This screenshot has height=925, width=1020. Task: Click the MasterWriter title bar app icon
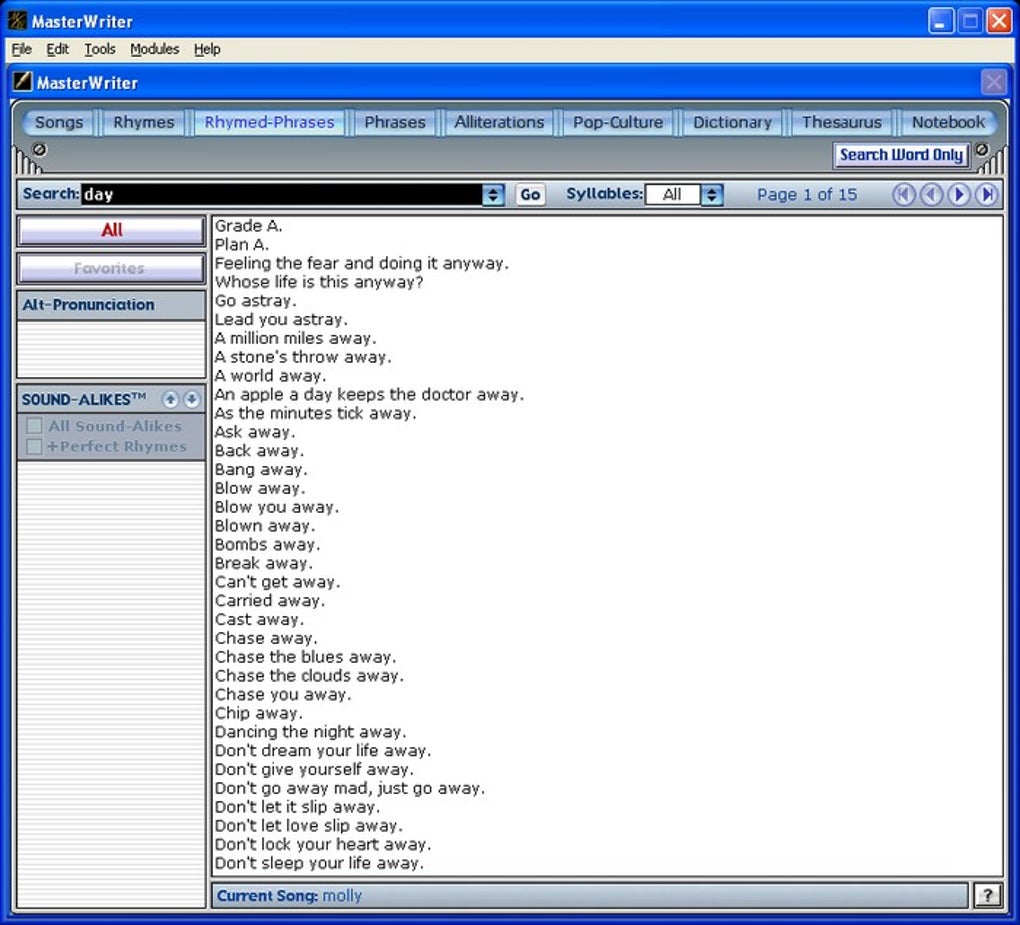point(17,20)
